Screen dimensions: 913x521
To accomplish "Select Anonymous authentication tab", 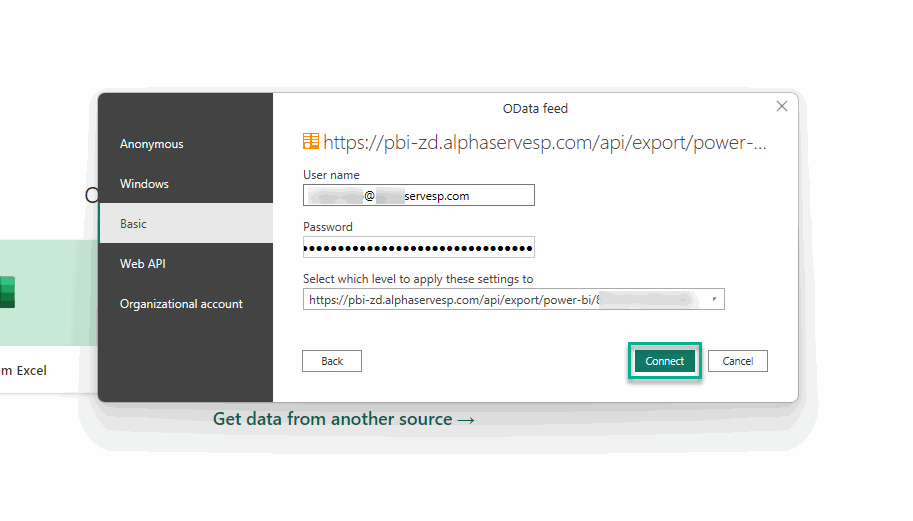I will pyautogui.click(x=152, y=144).
